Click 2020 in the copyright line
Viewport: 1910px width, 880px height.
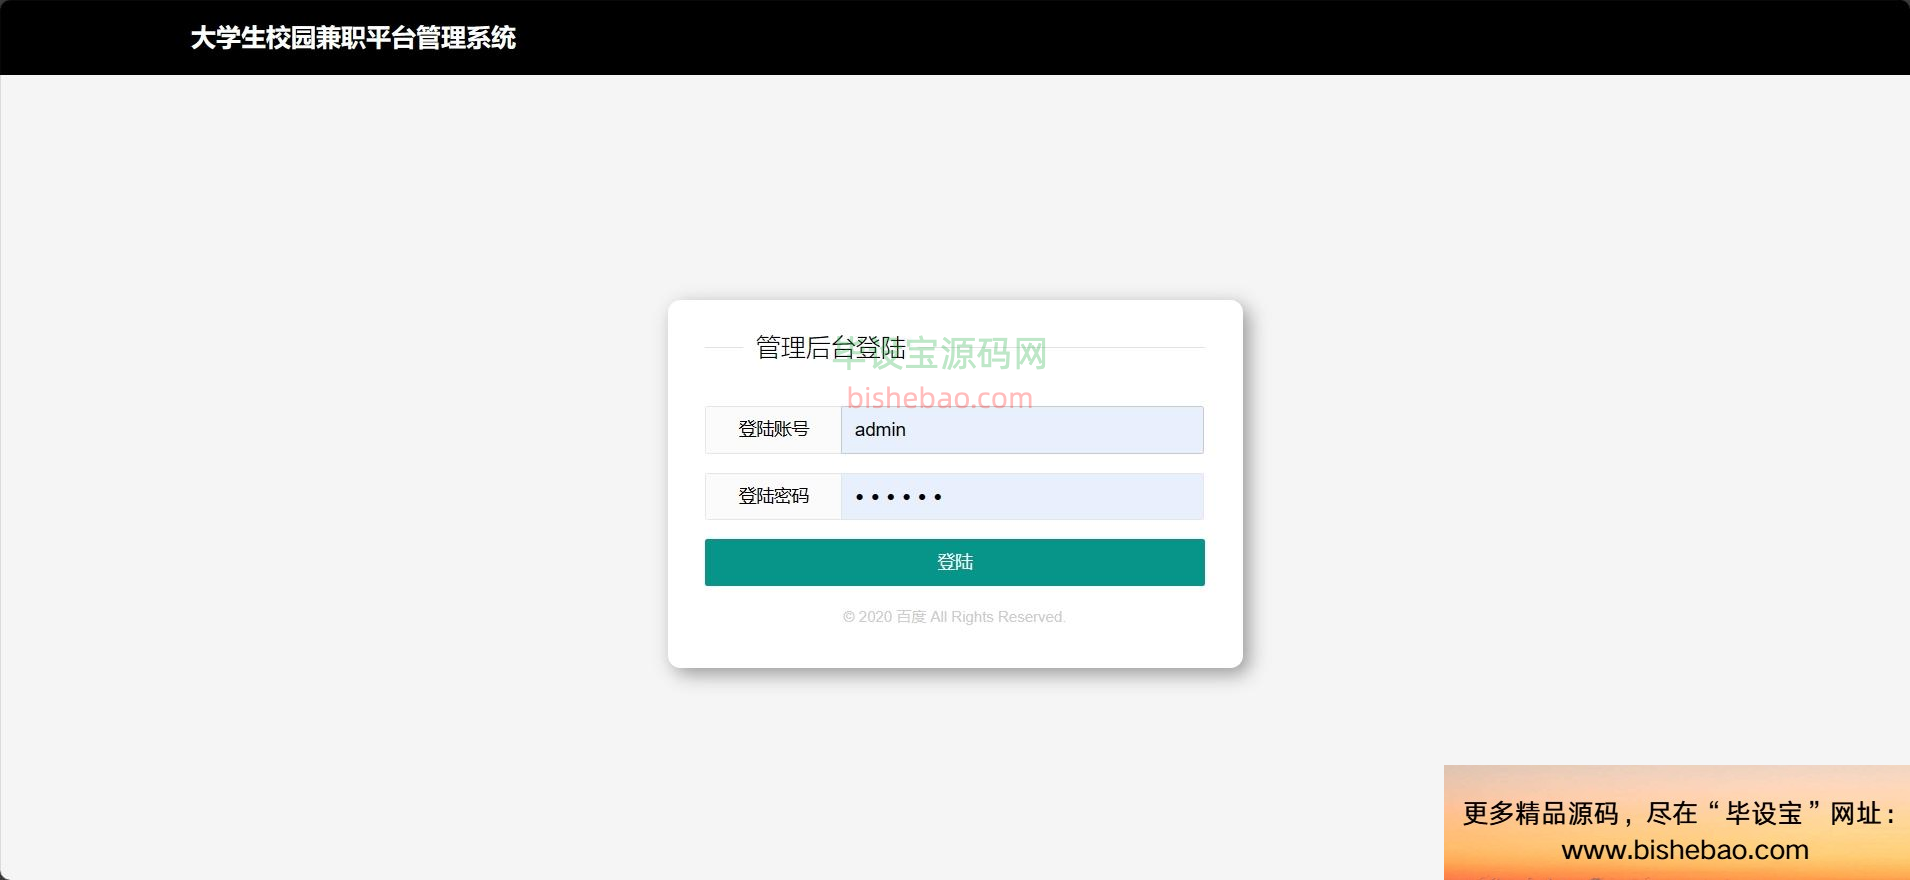(875, 617)
